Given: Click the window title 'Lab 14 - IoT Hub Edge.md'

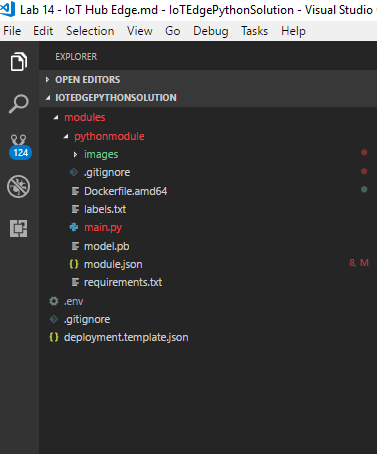Looking at the screenshot, I should (89, 10).
